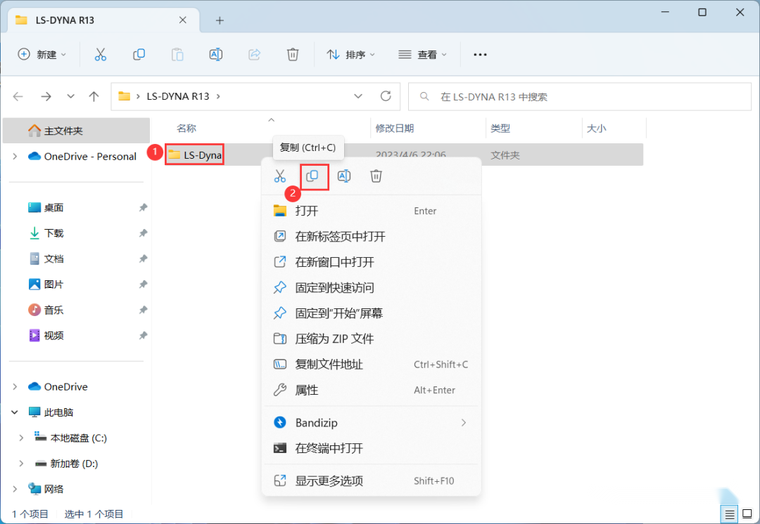The height and width of the screenshot is (524, 760).
Task: Click the search box 在 LS-DYNA R13 中搜索
Action: 580,96
